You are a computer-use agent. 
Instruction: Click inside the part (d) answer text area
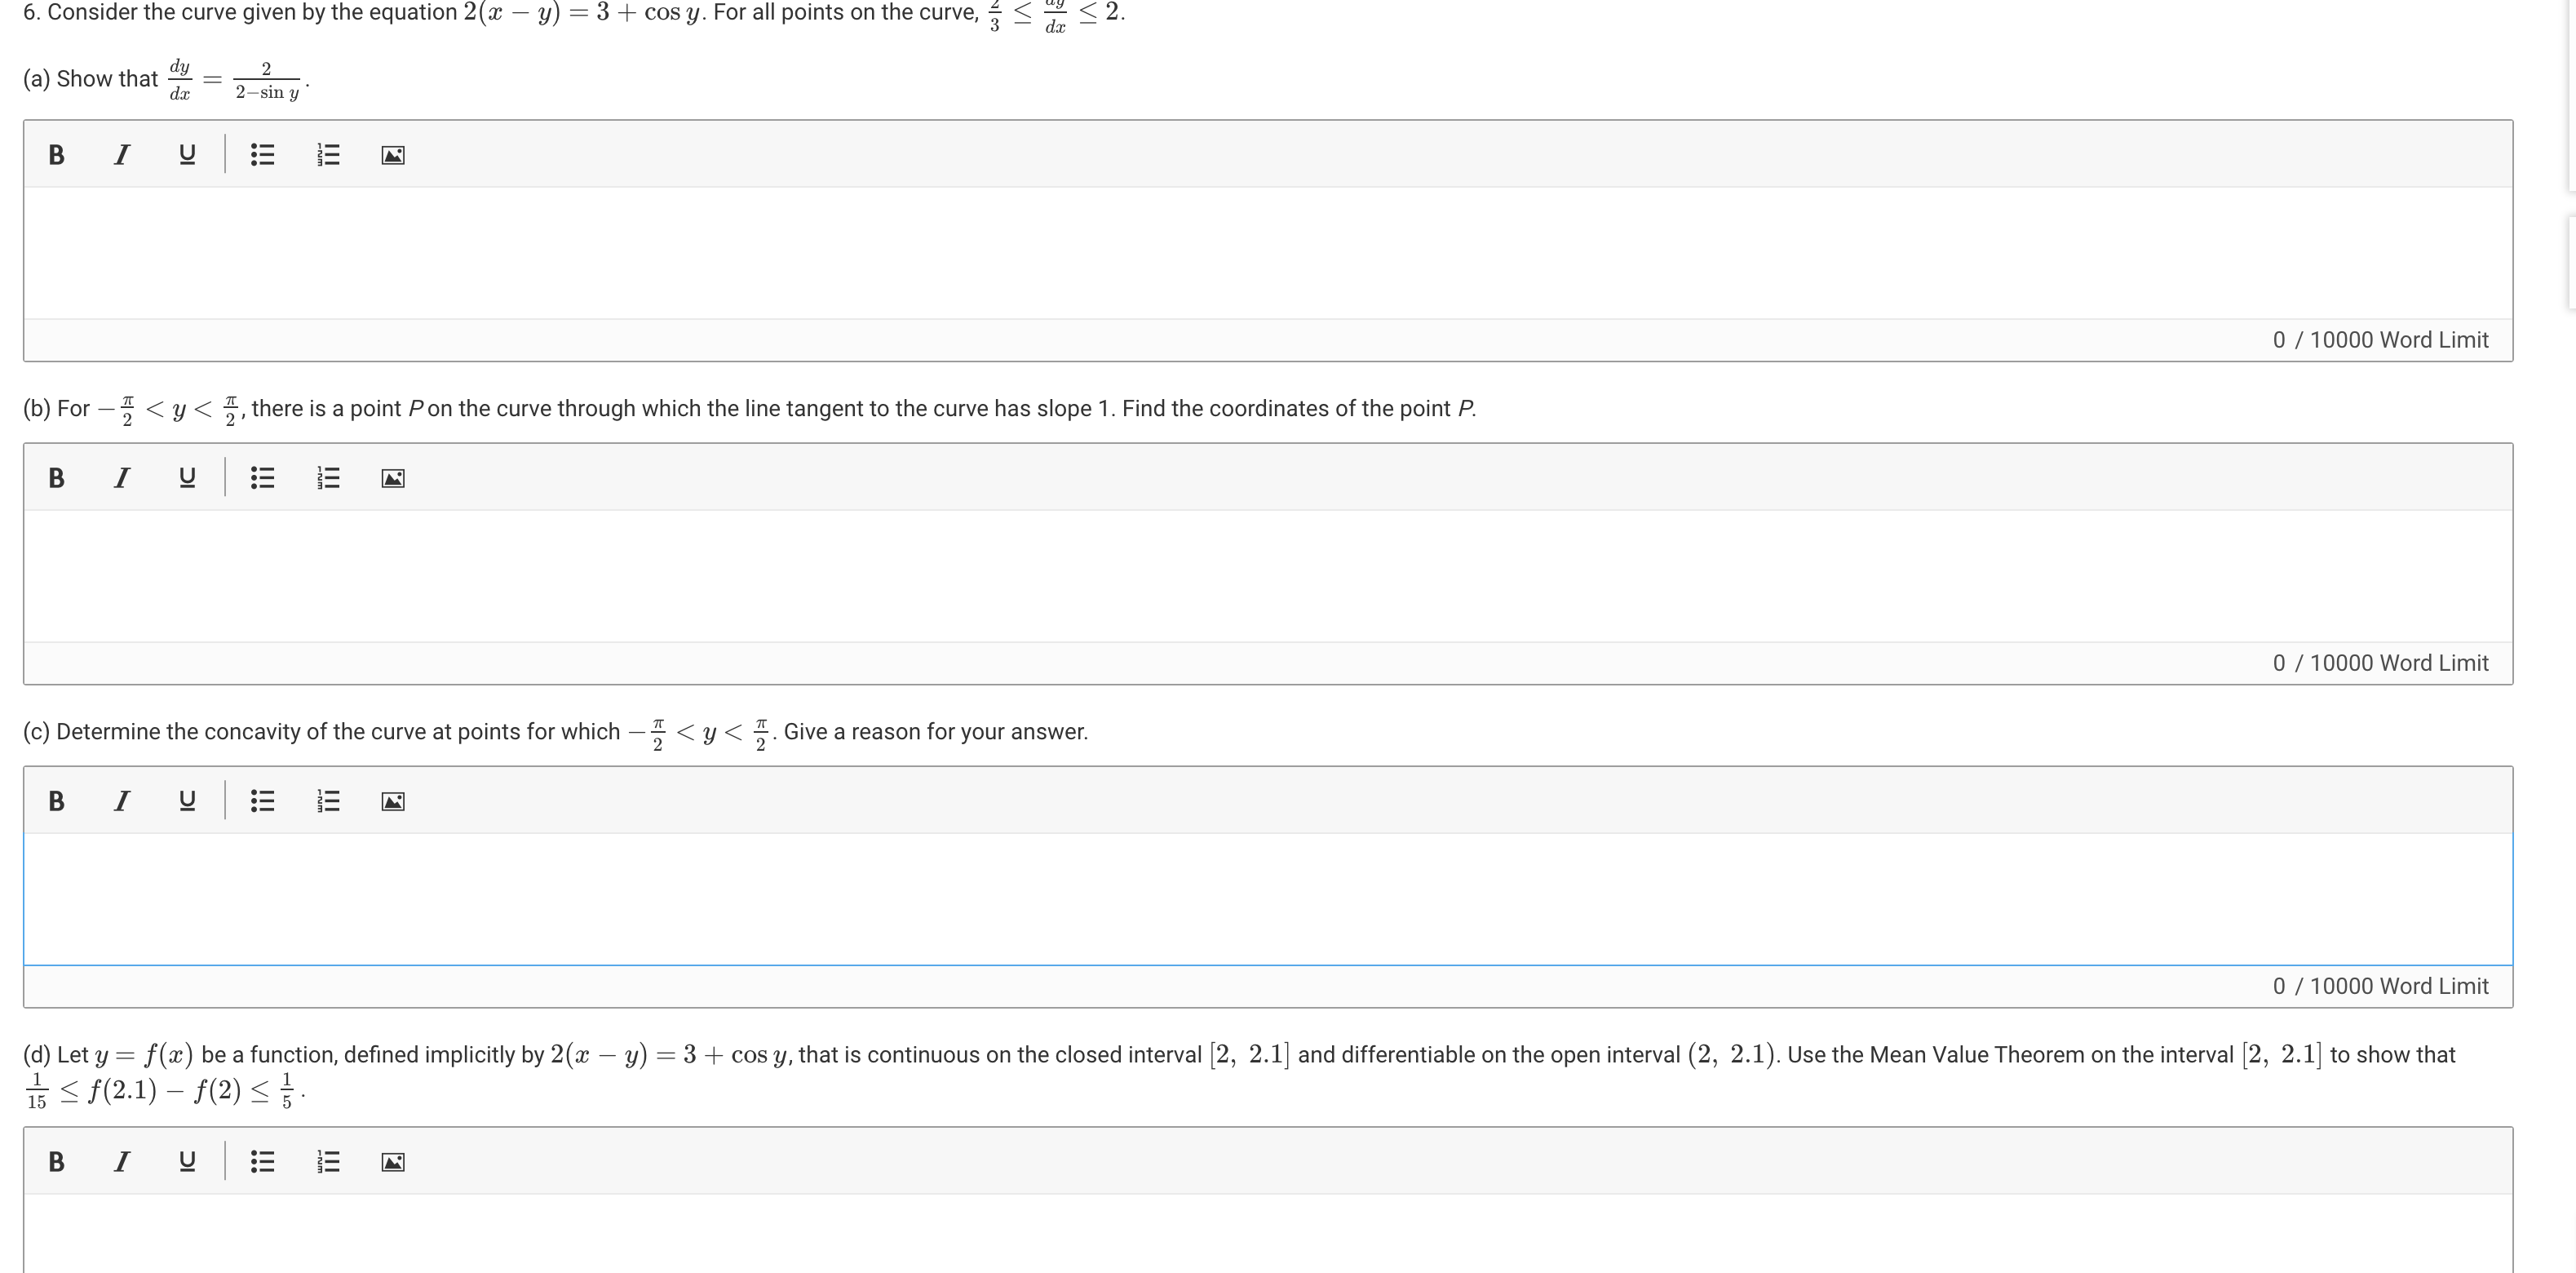click(x=1280, y=1235)
